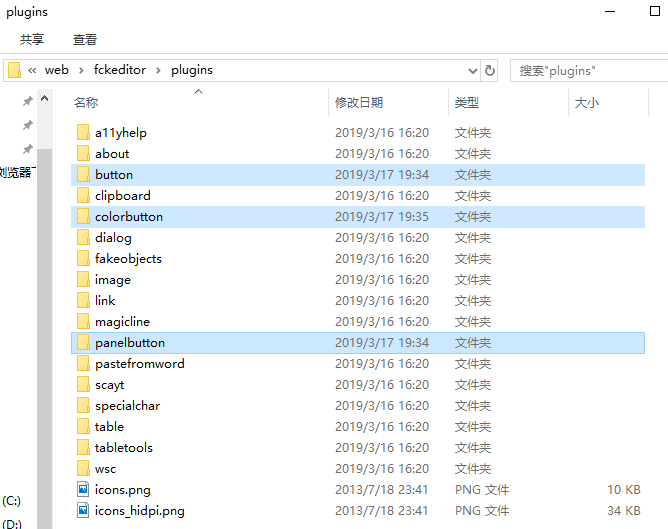Select the a11yhelp folder name
This screenshot has height=529, width=668.
pyautogui.click(x=121, y=133)
